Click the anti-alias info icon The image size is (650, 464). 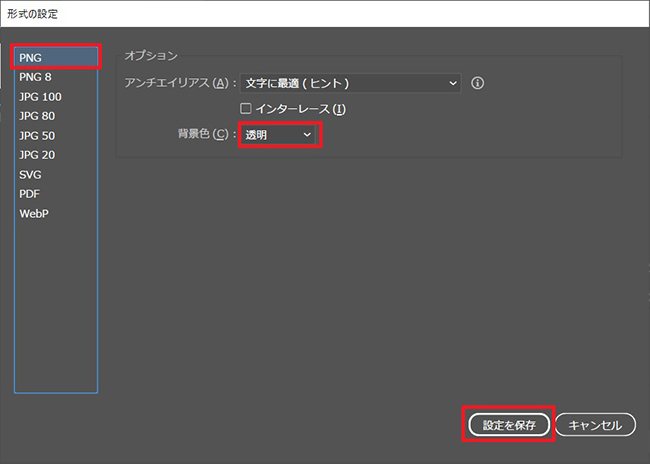click(477, 83)
